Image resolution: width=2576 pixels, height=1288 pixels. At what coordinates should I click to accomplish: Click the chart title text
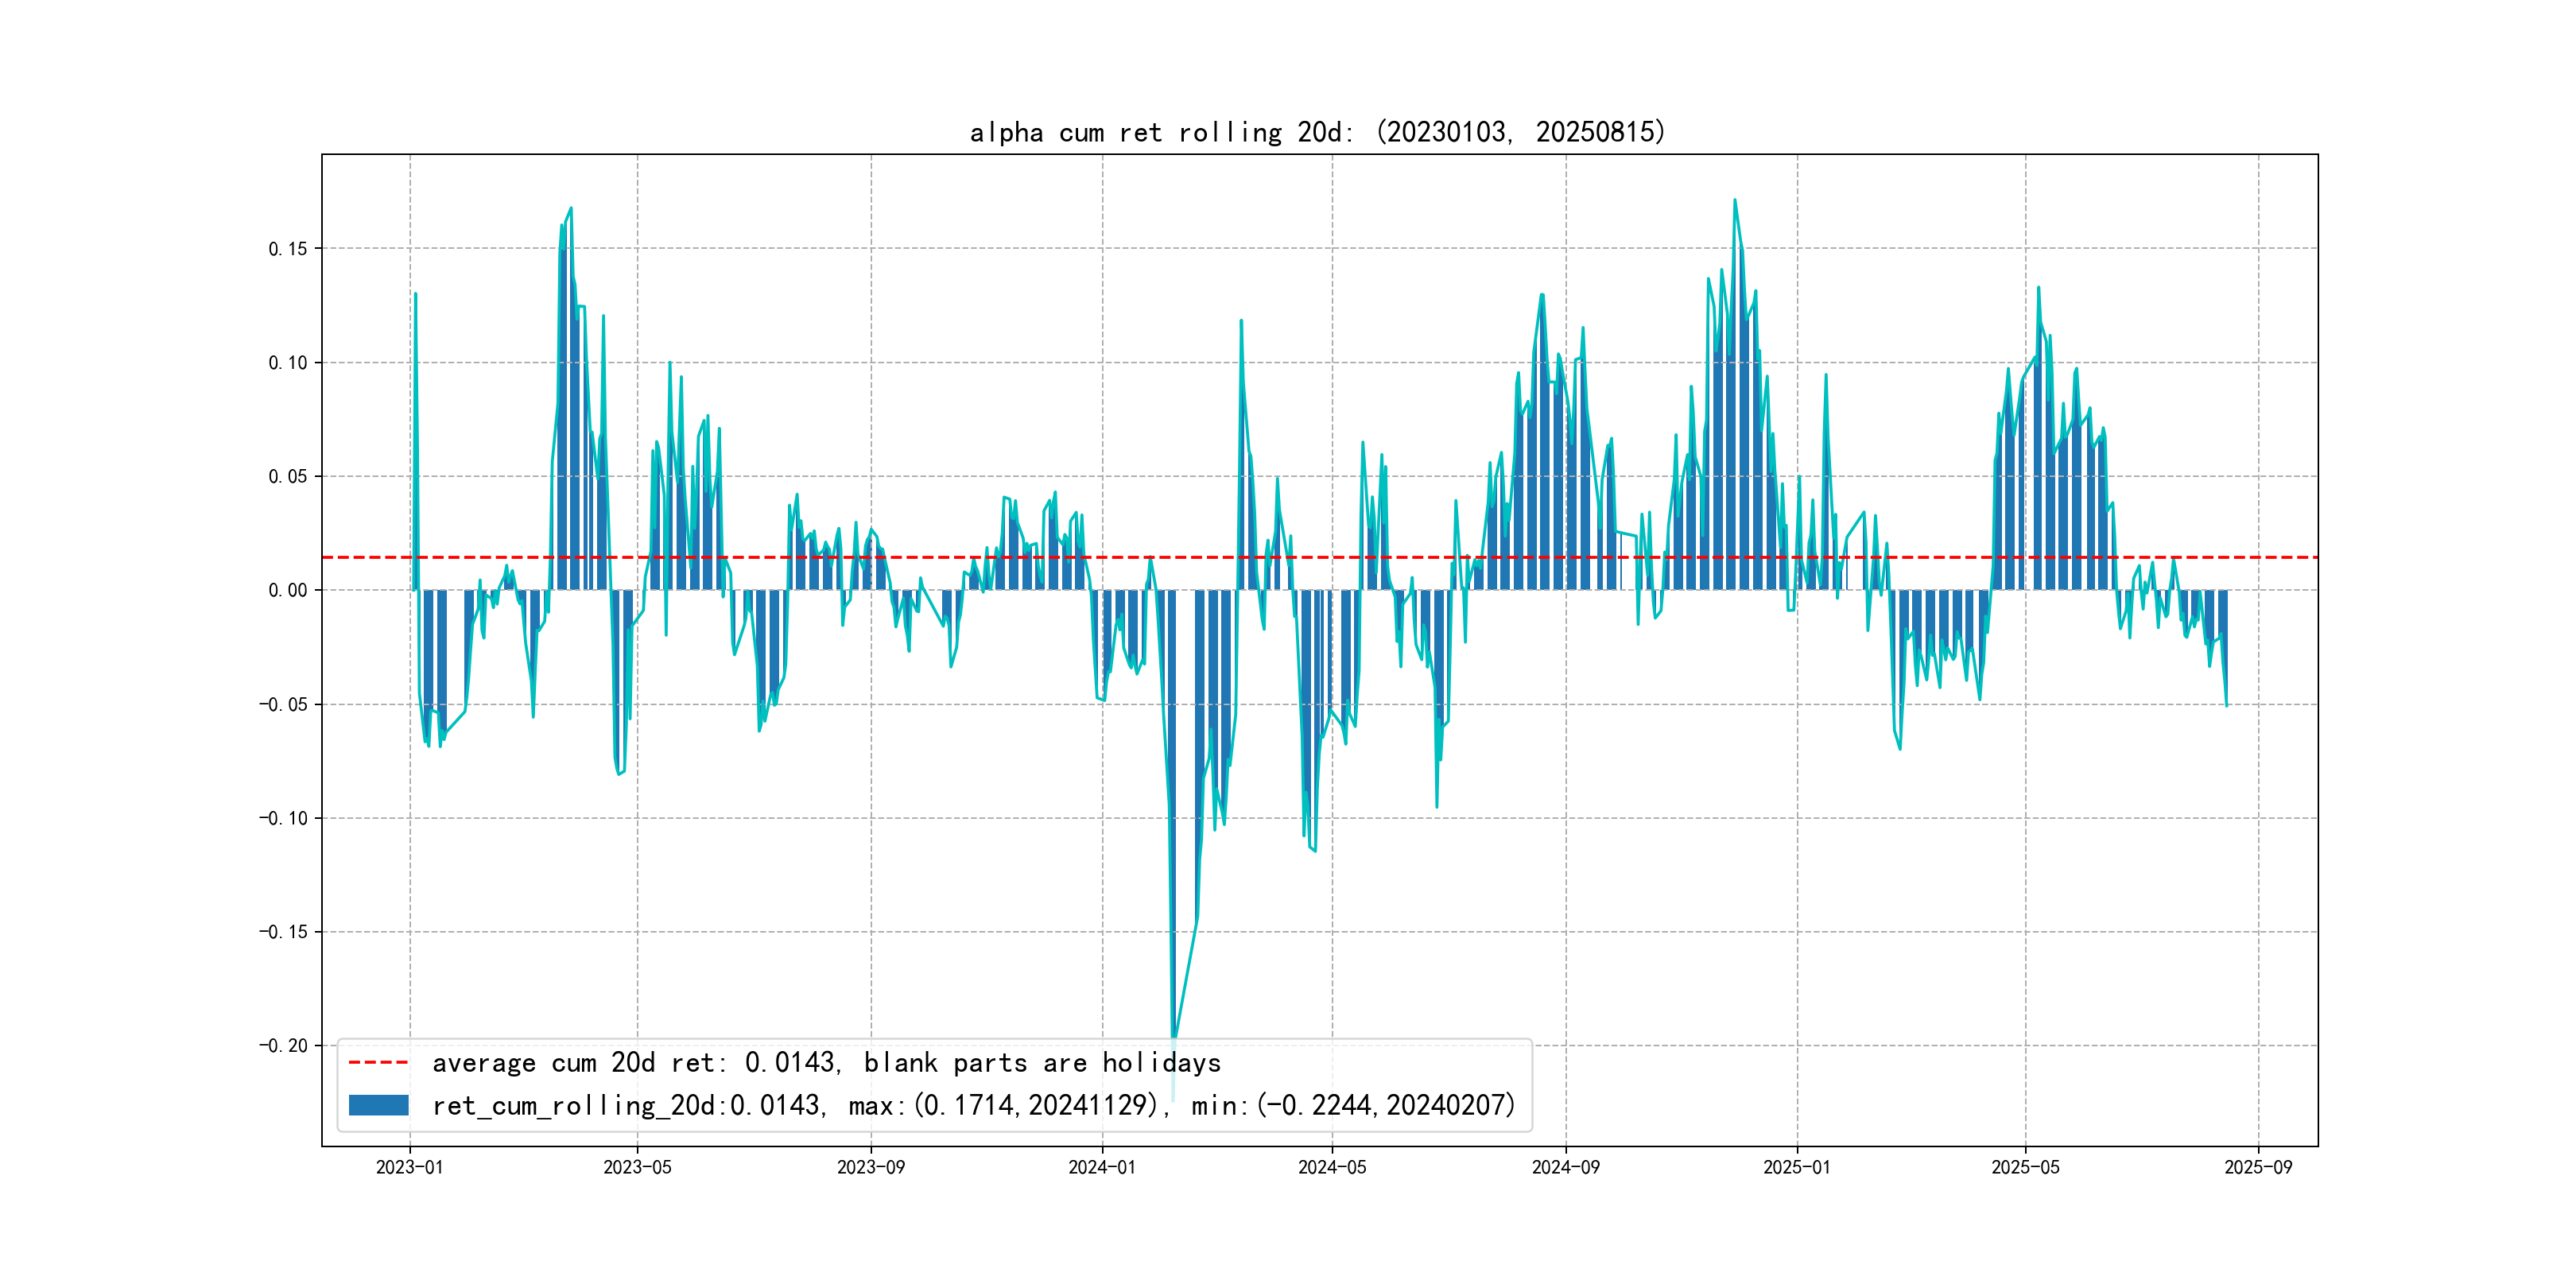[1317, 132]
